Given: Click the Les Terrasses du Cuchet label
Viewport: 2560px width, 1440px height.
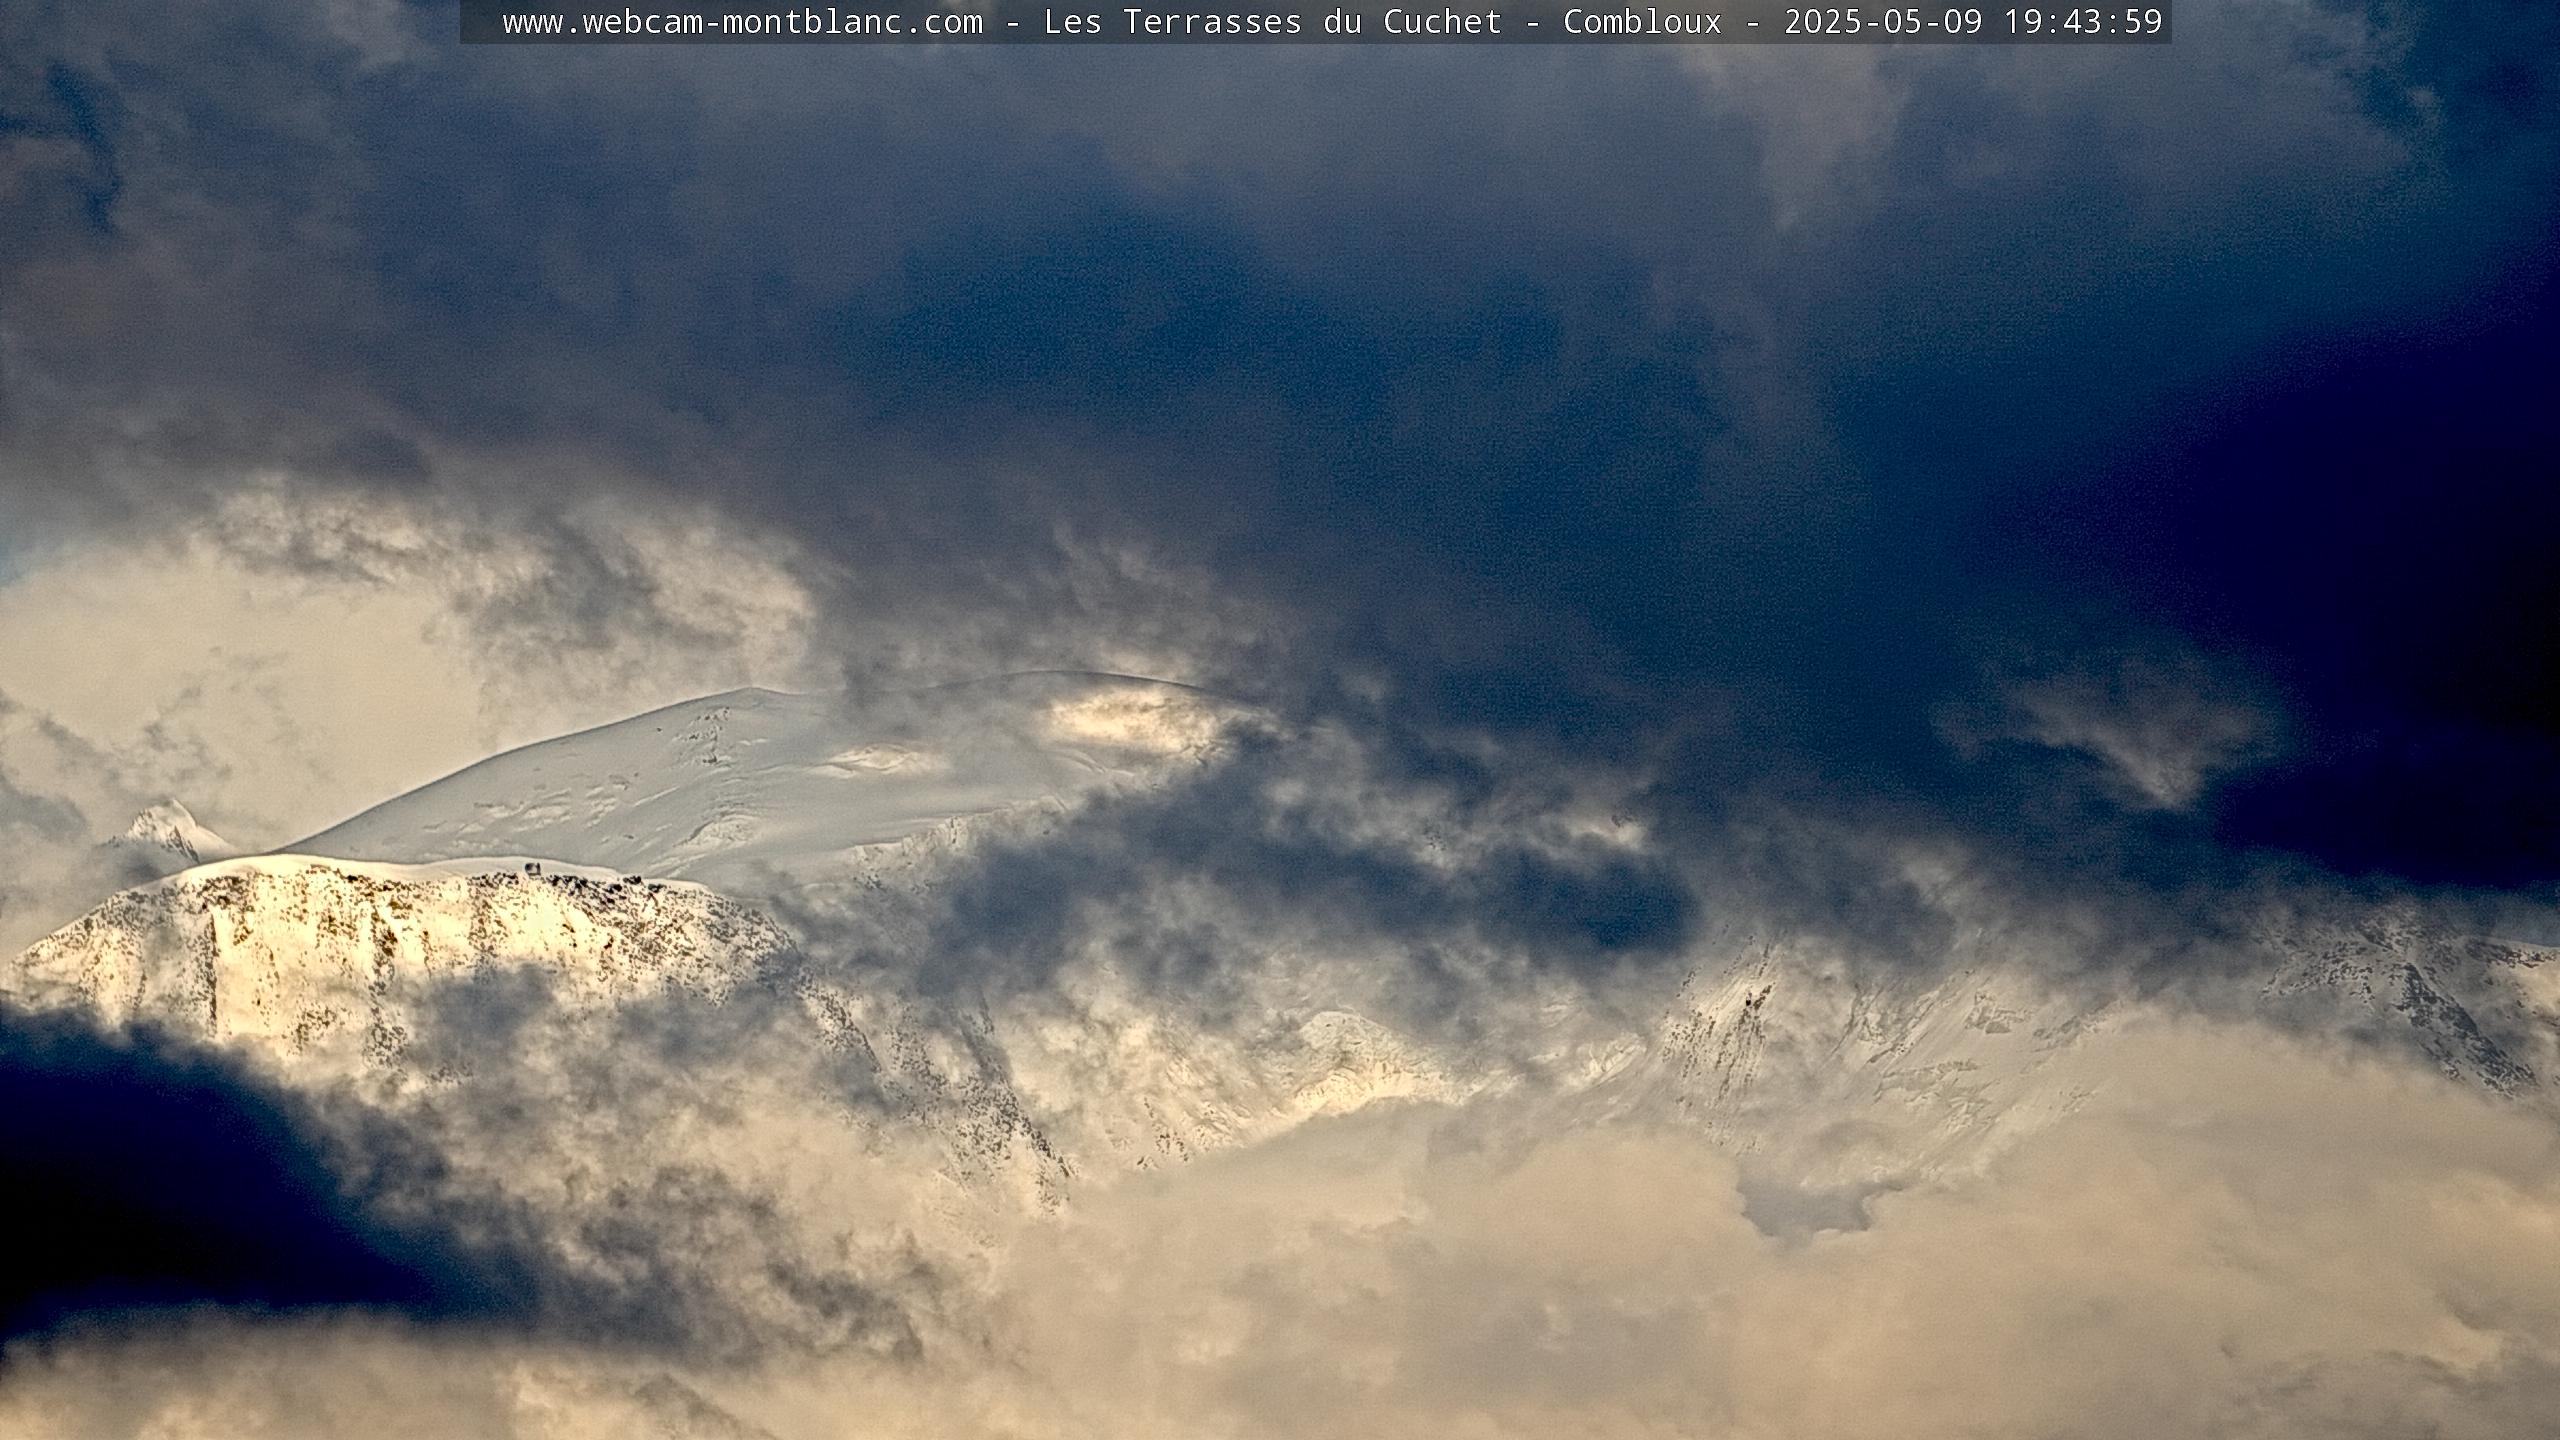Looking at the screenshot, I should point(1272,22).
